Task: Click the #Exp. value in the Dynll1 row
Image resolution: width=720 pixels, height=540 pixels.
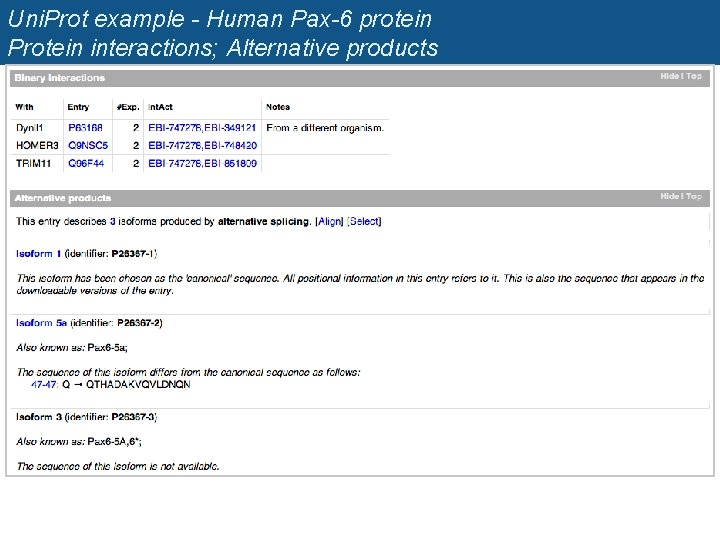Action: pos(136,128)
